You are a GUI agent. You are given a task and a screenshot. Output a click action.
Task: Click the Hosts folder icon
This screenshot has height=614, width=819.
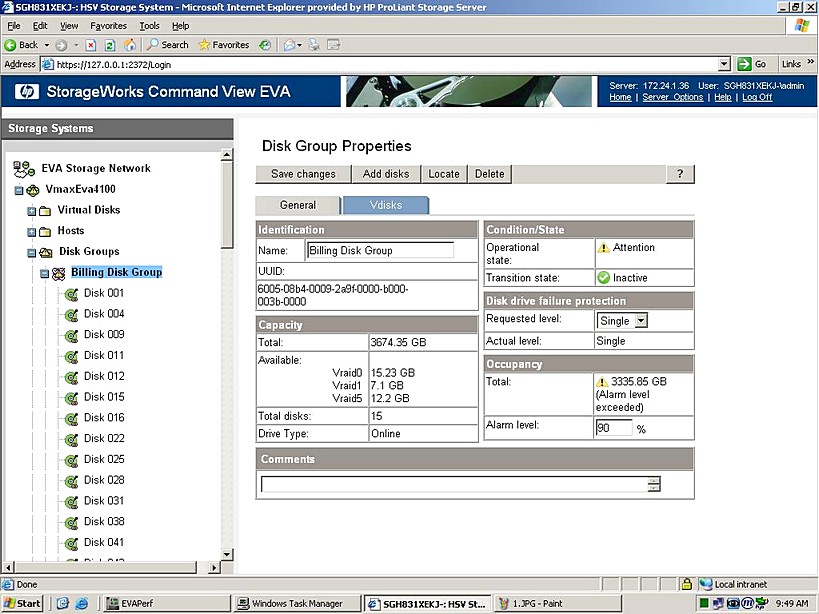coord(45,232)
